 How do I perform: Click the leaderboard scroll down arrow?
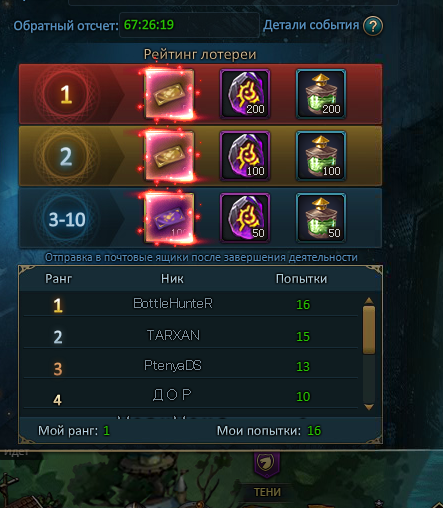(369, 407)
